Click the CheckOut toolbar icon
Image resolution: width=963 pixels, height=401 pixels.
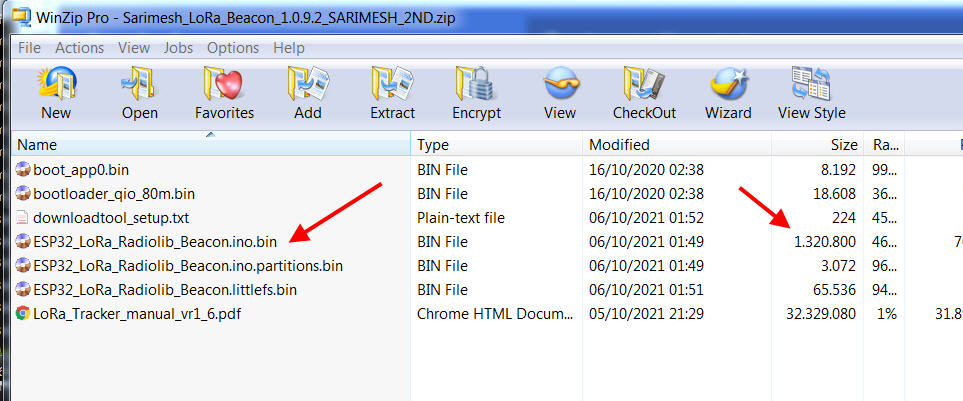pyautogui.click(x=644, y=84)
